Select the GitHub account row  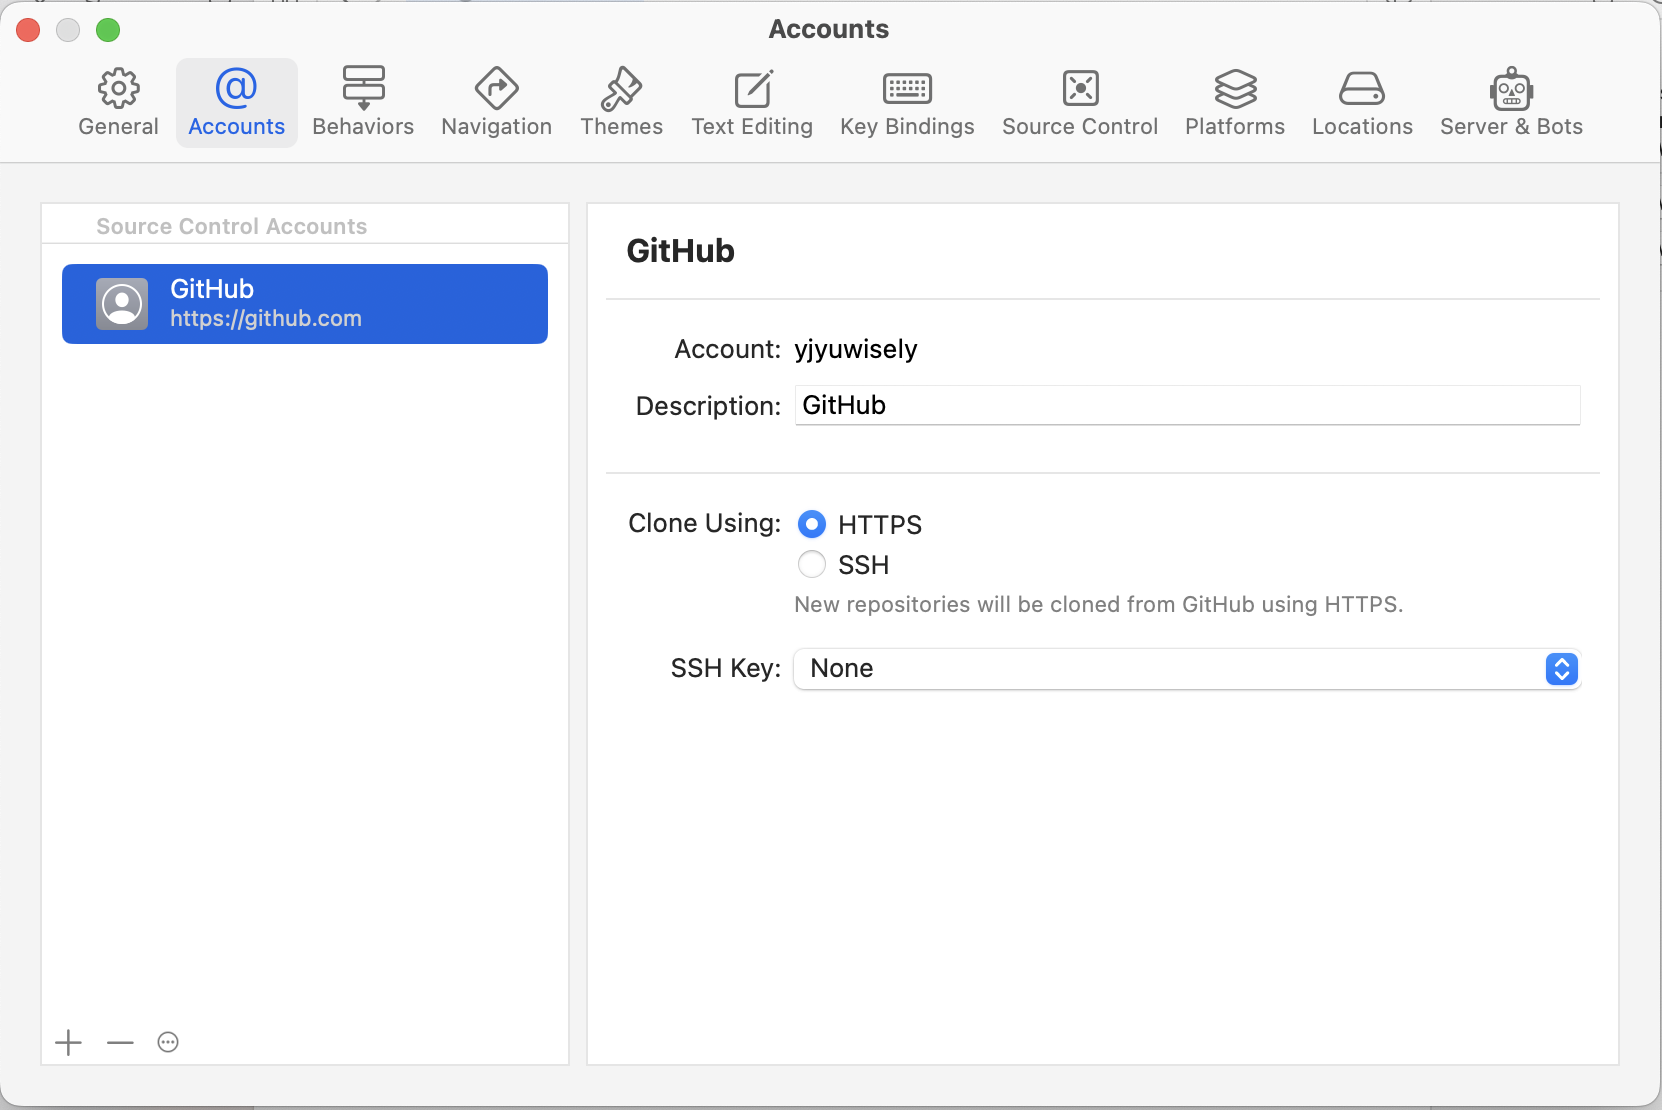click(x=305, y=304)
